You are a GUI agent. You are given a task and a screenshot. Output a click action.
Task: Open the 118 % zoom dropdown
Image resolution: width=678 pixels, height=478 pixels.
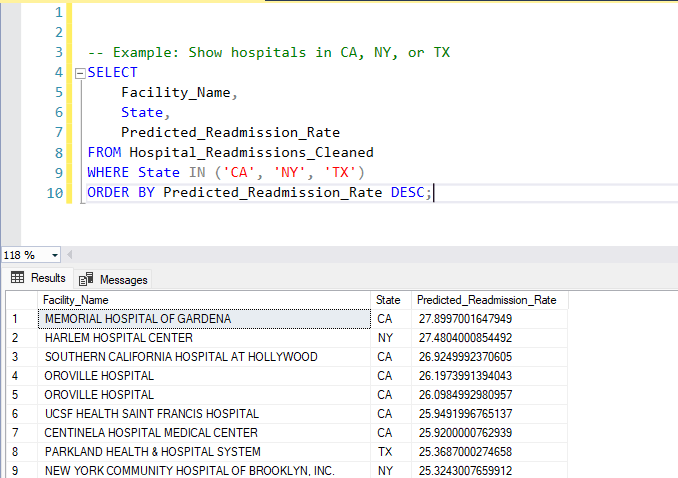click(55, 255)
